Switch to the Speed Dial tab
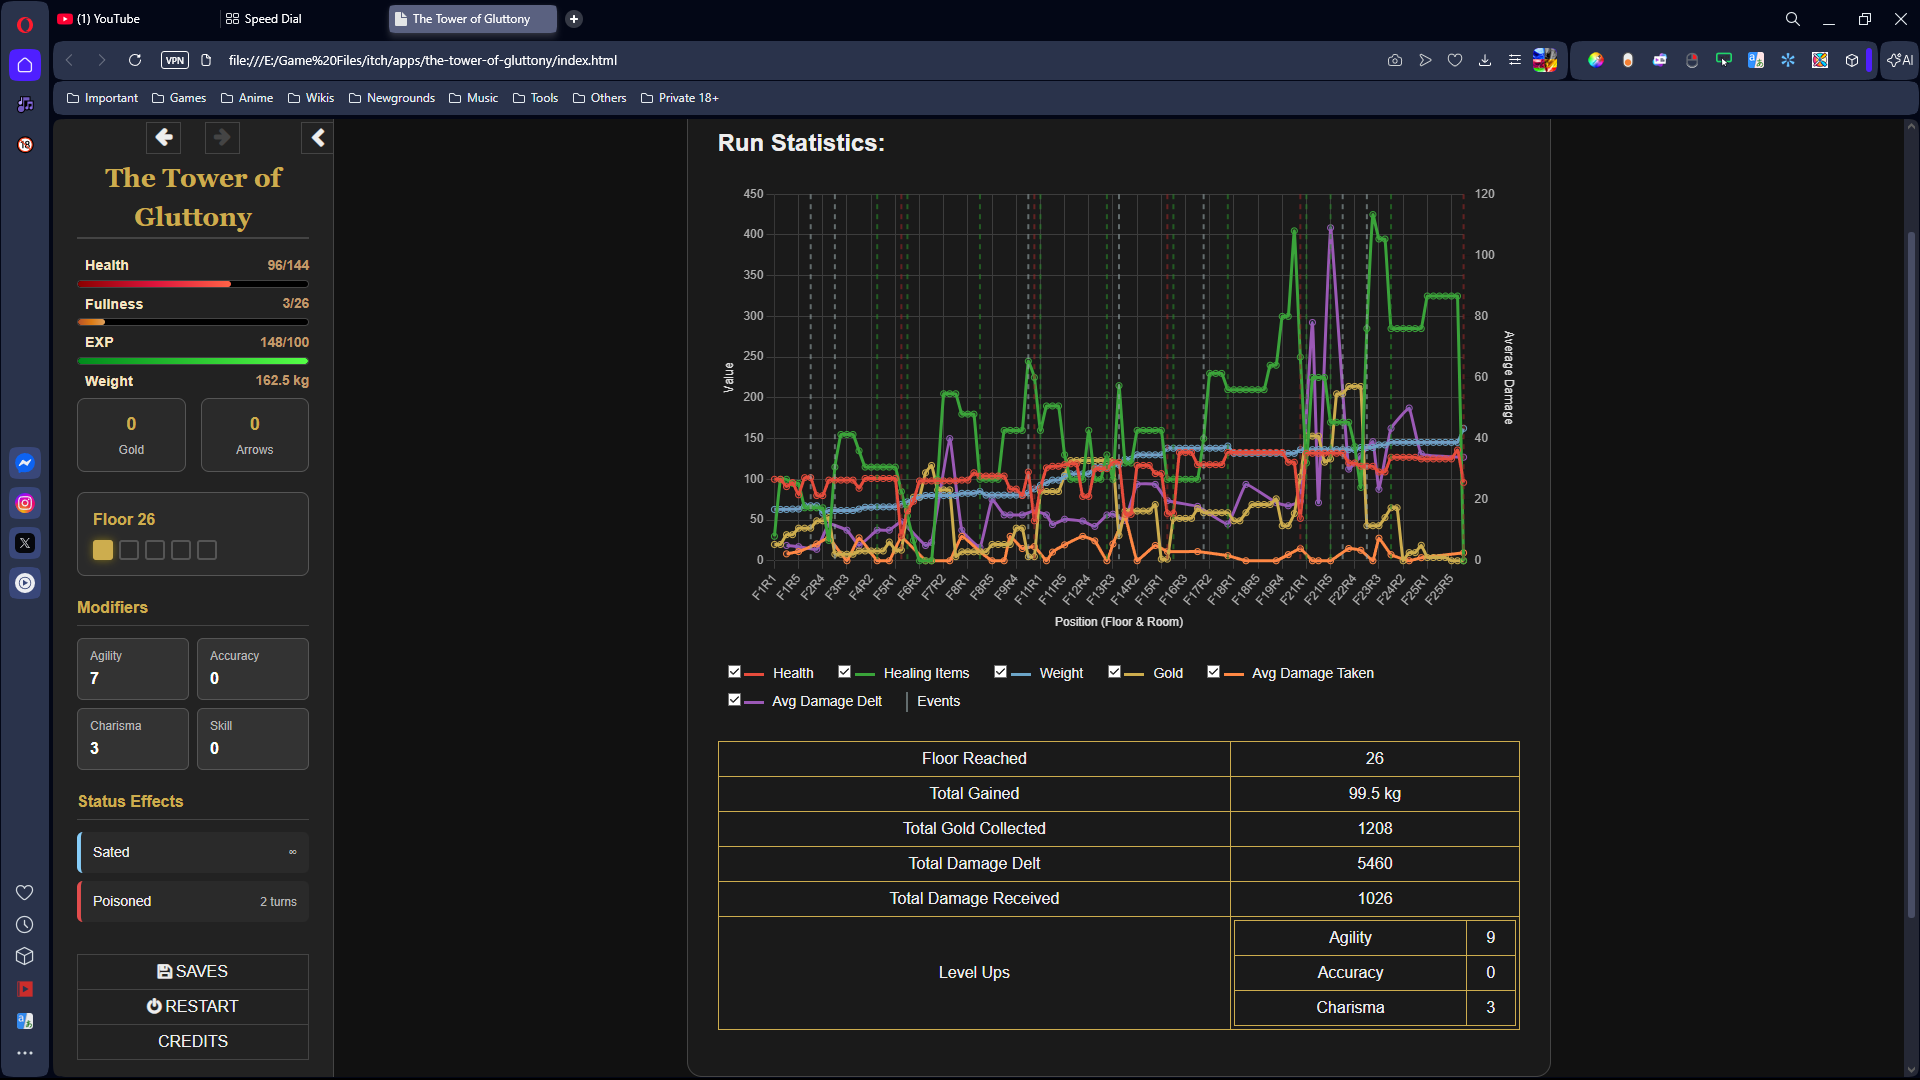The height and width of the screenshot is (1080, 1920). click(272, 19)
